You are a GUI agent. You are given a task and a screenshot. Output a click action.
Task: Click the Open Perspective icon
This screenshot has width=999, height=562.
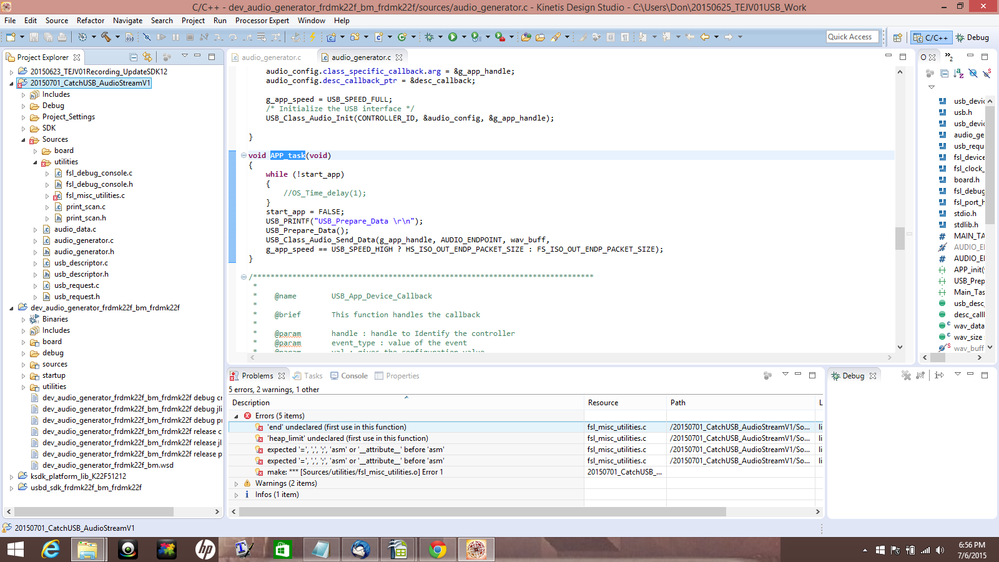pyautogui.click(x=897, y=38)
